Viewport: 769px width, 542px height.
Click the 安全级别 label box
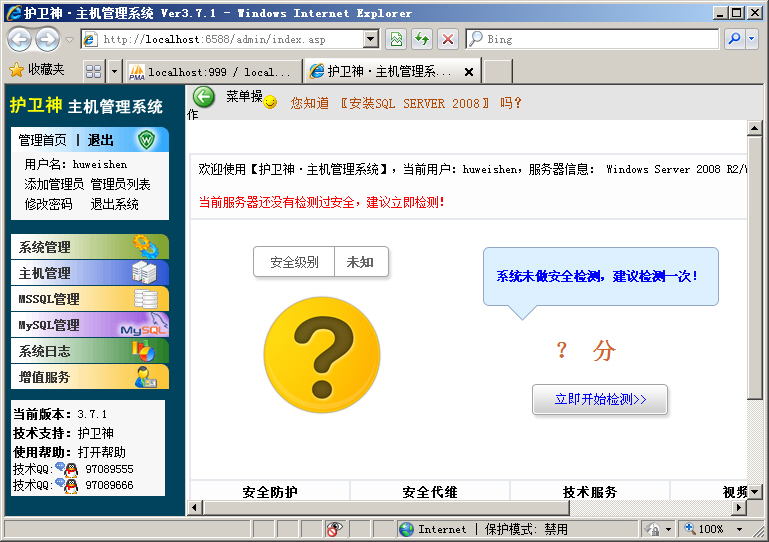tap(294, 262)
